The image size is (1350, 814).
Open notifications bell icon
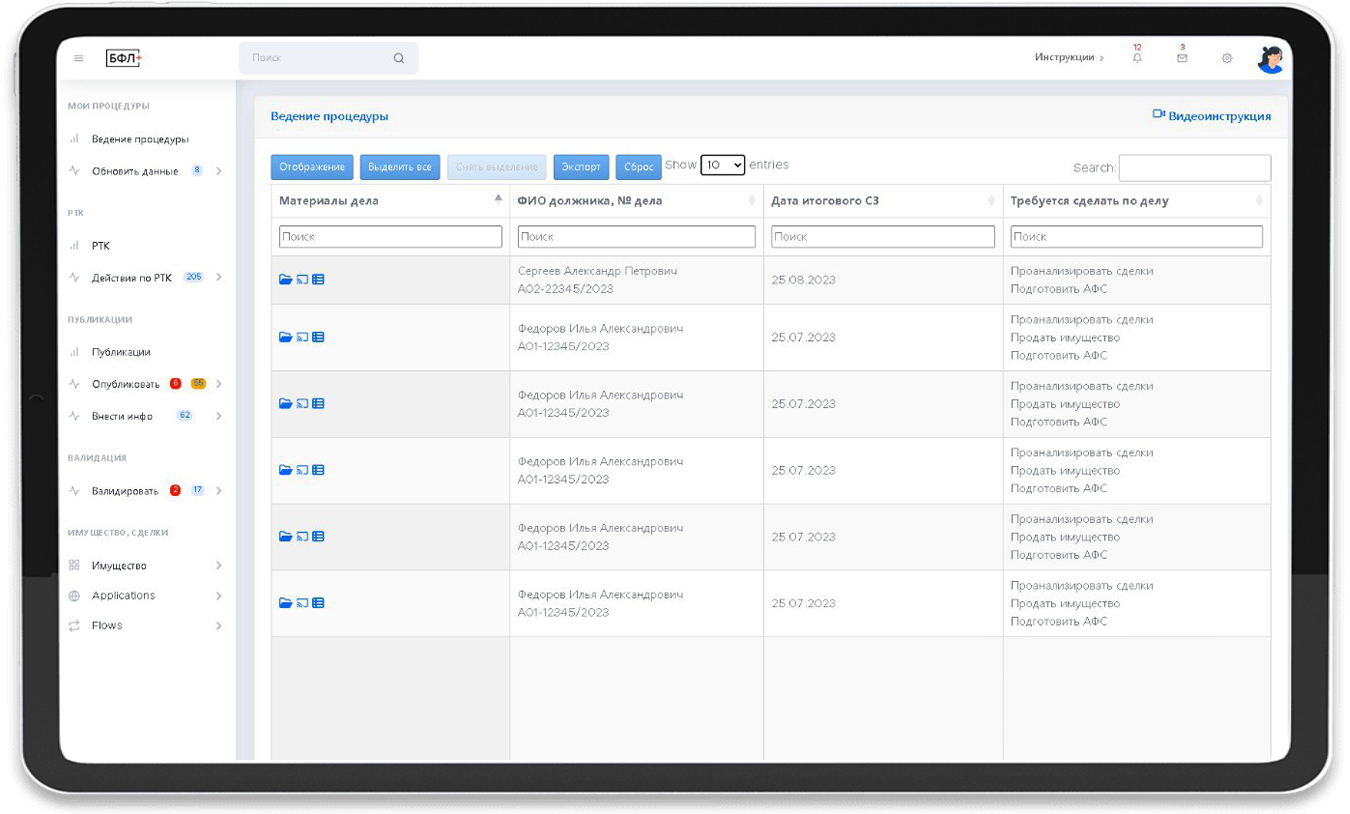click(1137, 58)
